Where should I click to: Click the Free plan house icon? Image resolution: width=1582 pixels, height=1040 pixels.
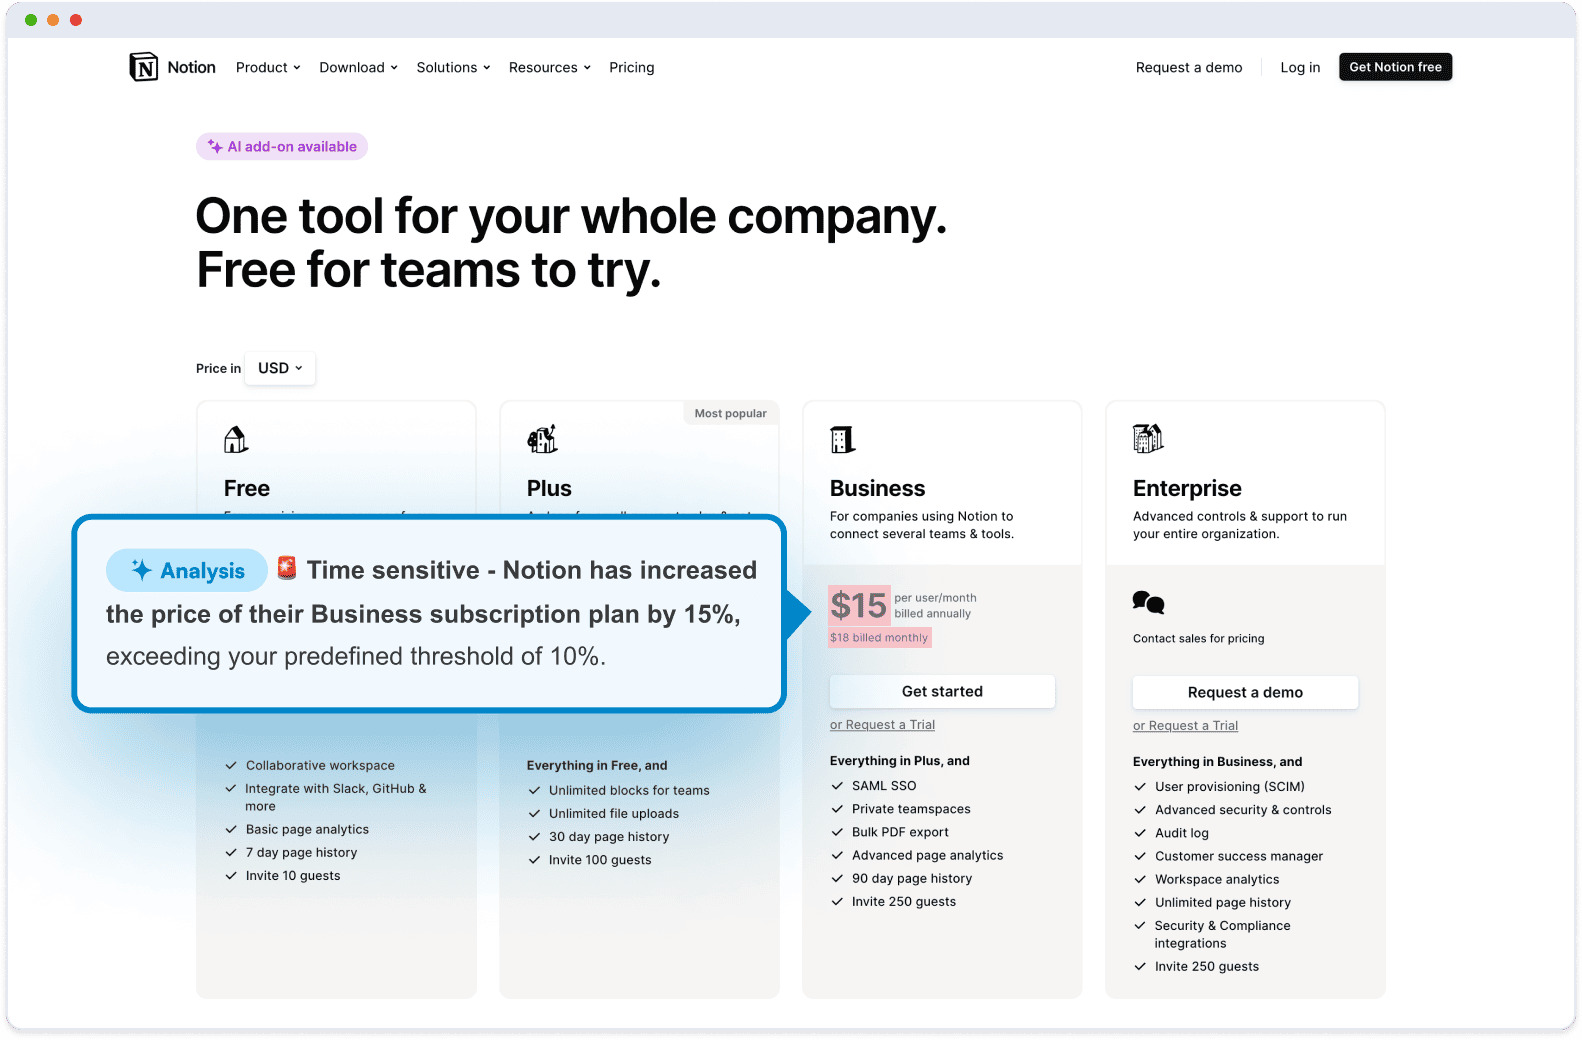[236, 439]
